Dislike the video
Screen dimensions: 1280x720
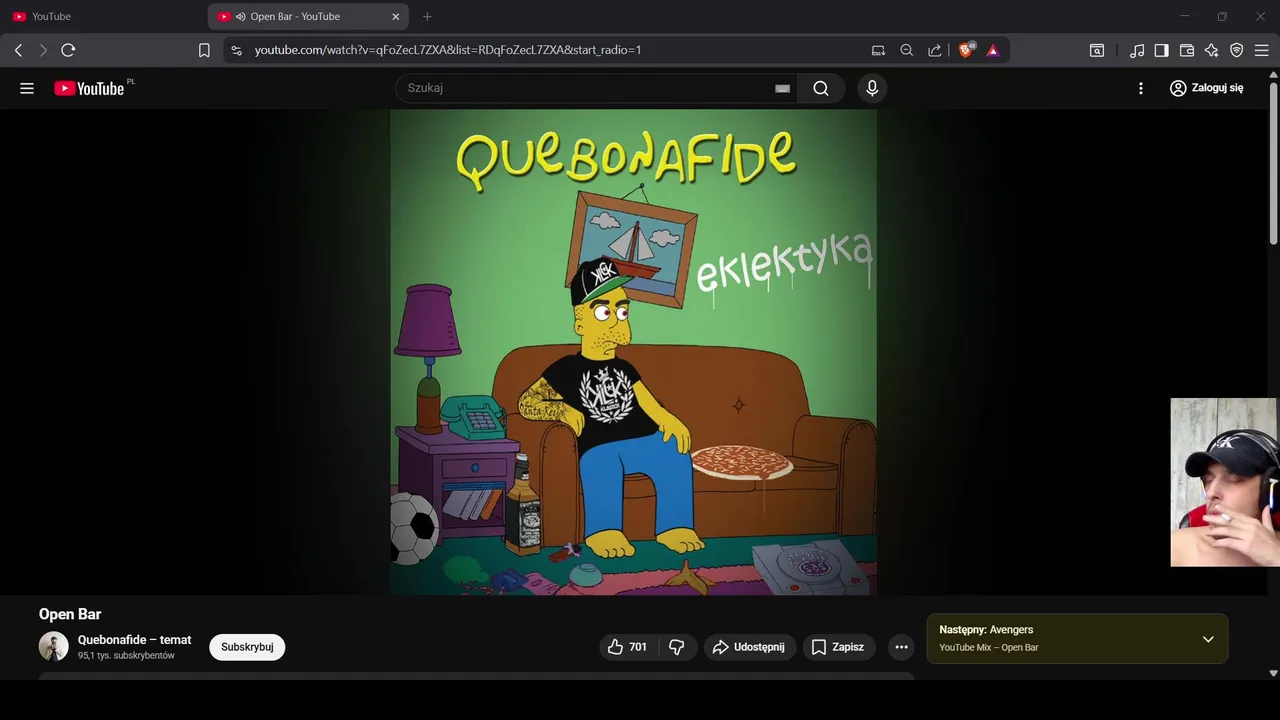click(677, 647)
